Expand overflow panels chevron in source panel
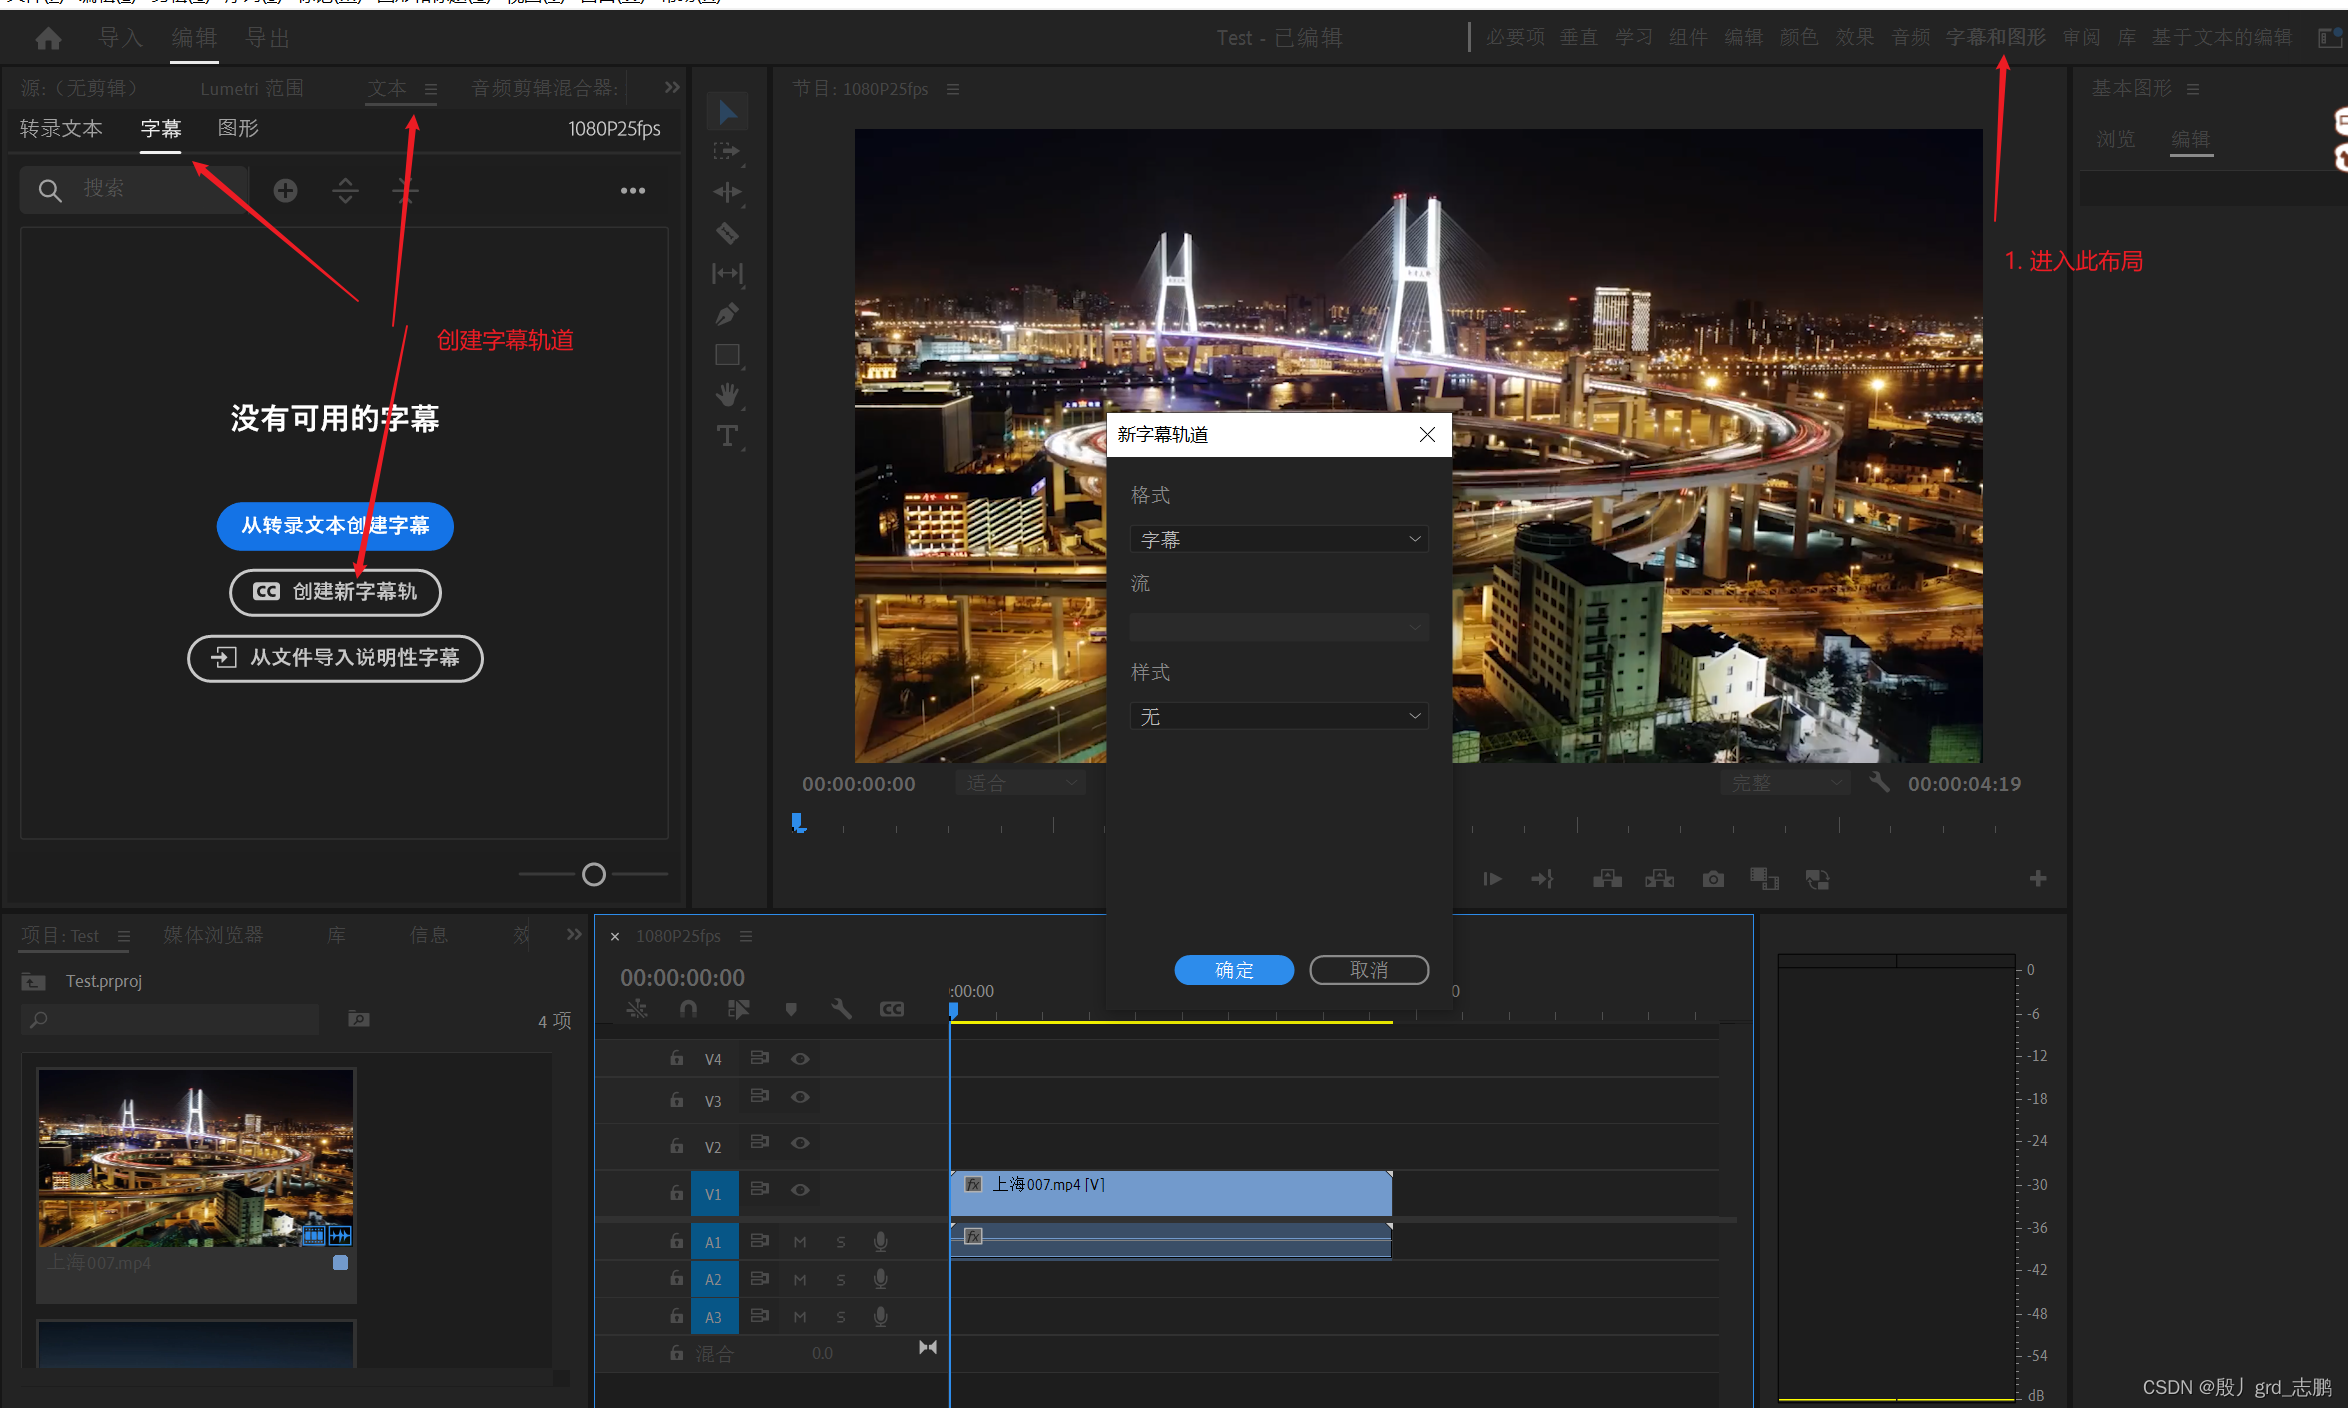Viewport: 2348px width, 1408px height. (672, 88)
